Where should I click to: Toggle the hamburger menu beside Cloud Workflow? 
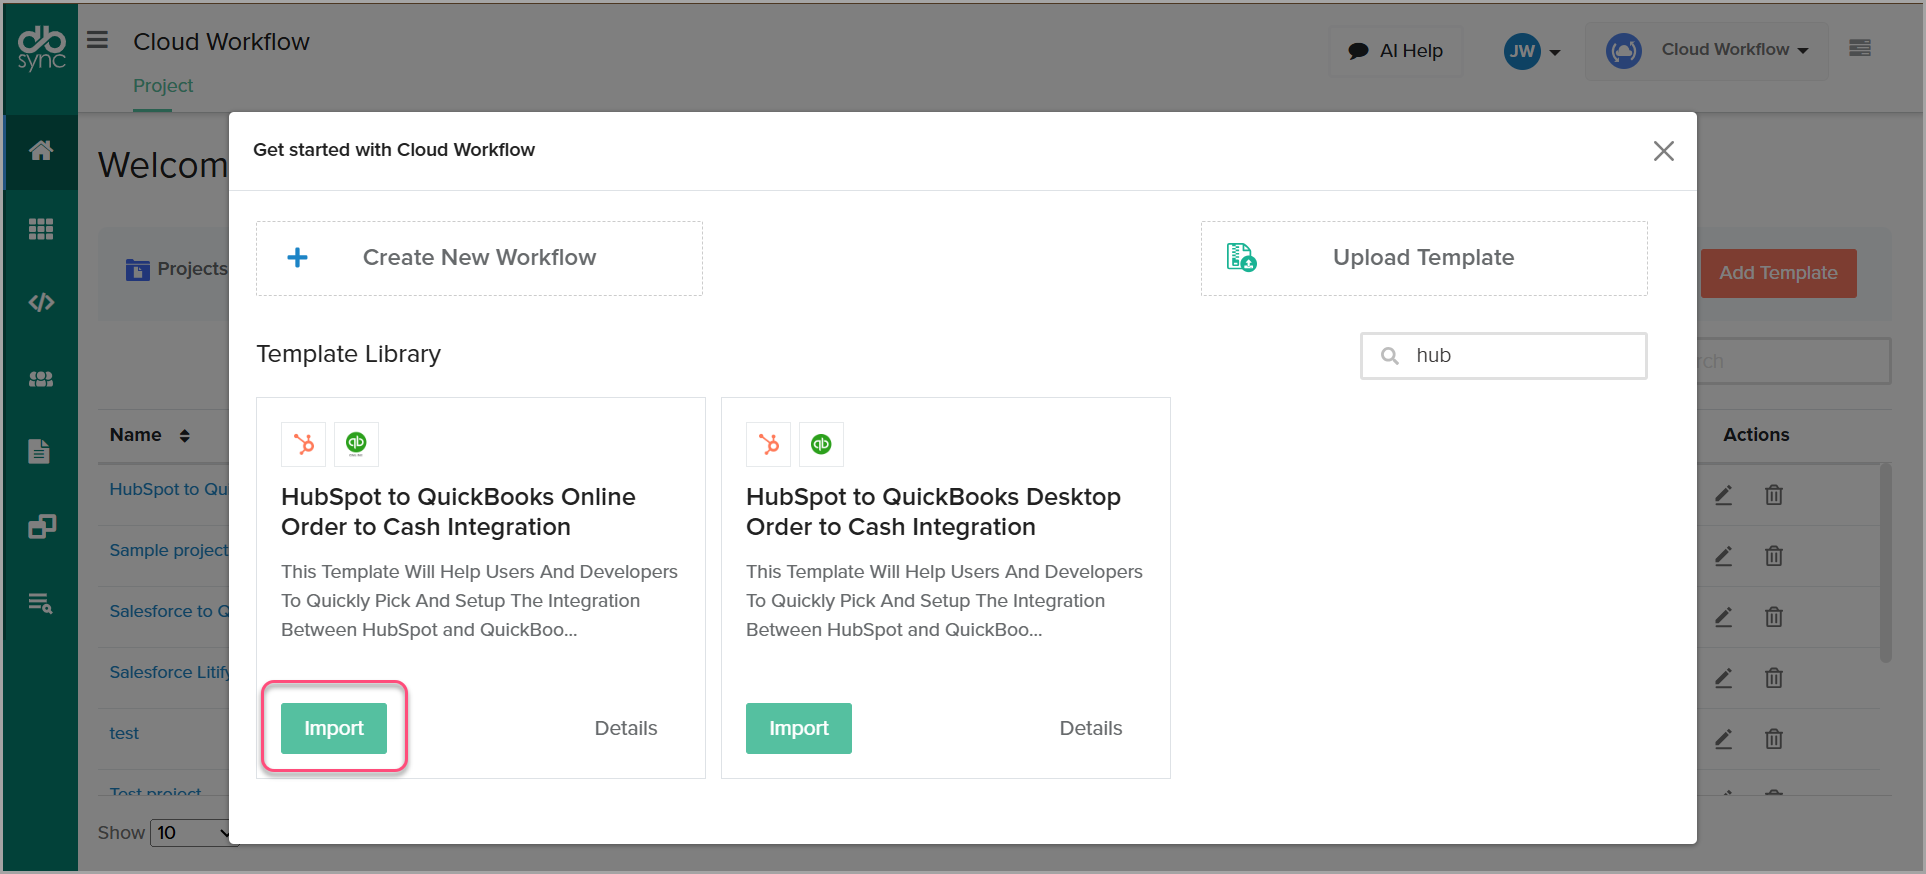tap(97, 40)
